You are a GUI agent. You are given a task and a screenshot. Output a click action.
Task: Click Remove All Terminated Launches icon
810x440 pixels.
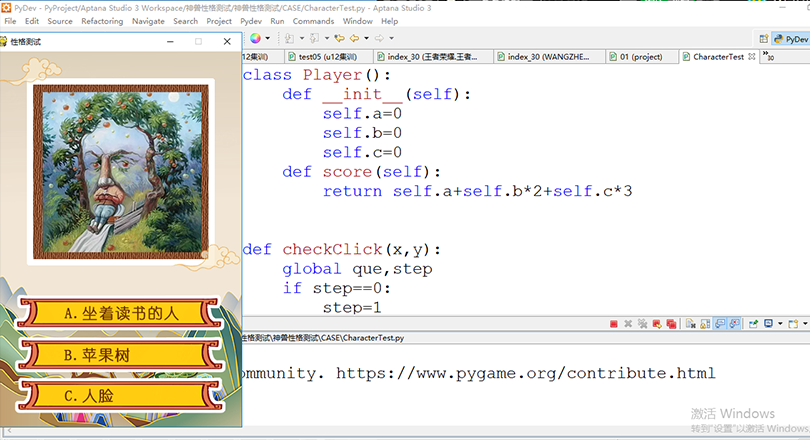point(642,324)
